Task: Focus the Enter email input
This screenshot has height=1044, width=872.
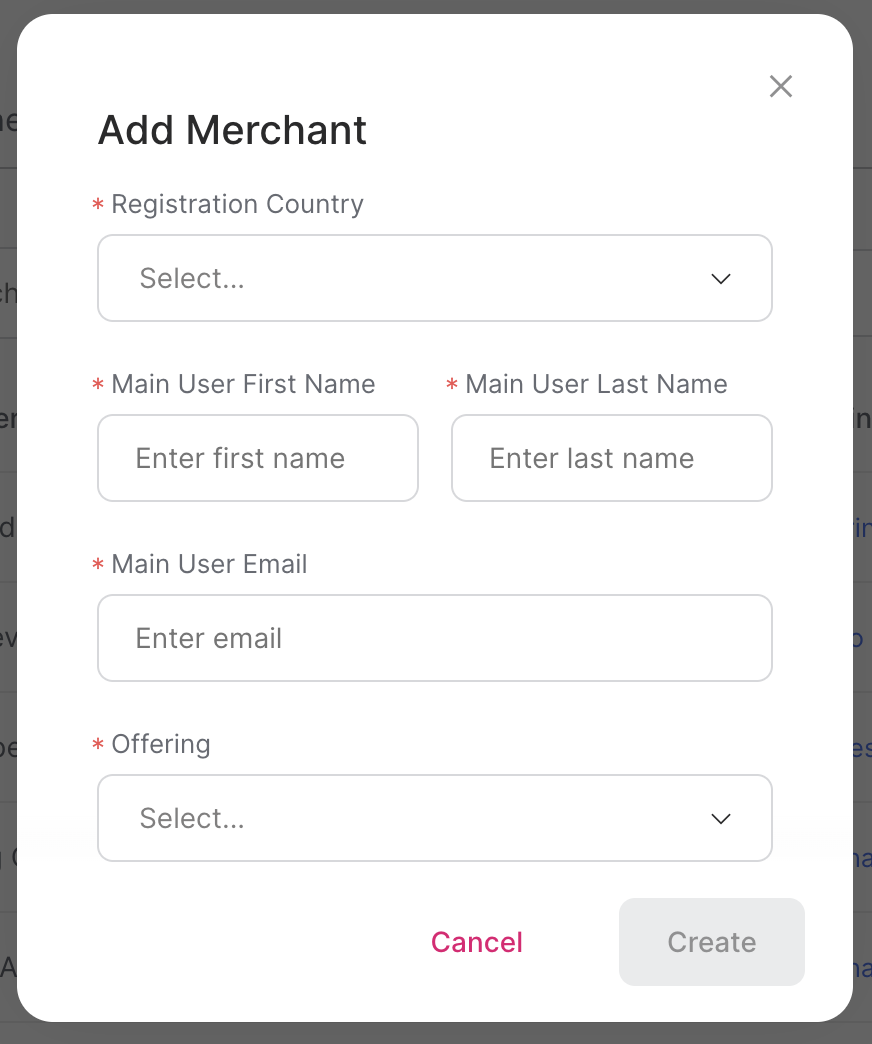Action: pyautogui.click(x=435, y=638)
